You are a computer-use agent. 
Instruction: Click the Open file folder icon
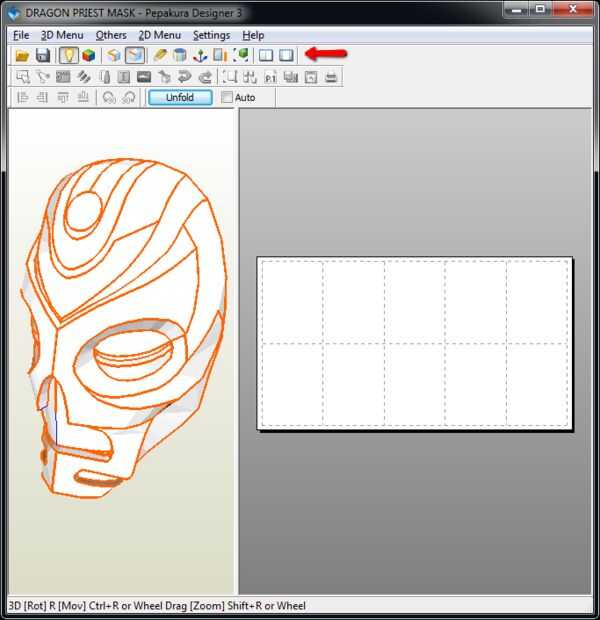[22, 55]
